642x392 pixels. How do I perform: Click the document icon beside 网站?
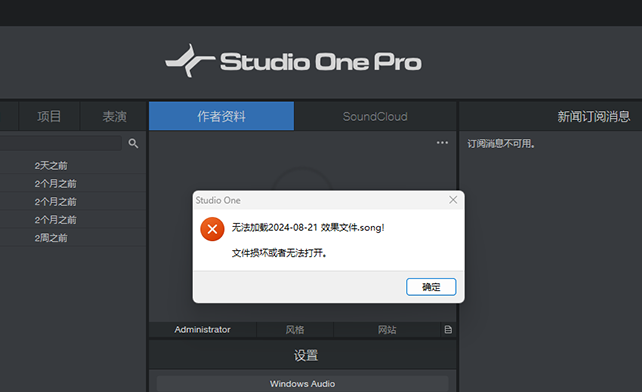[448, 329]
